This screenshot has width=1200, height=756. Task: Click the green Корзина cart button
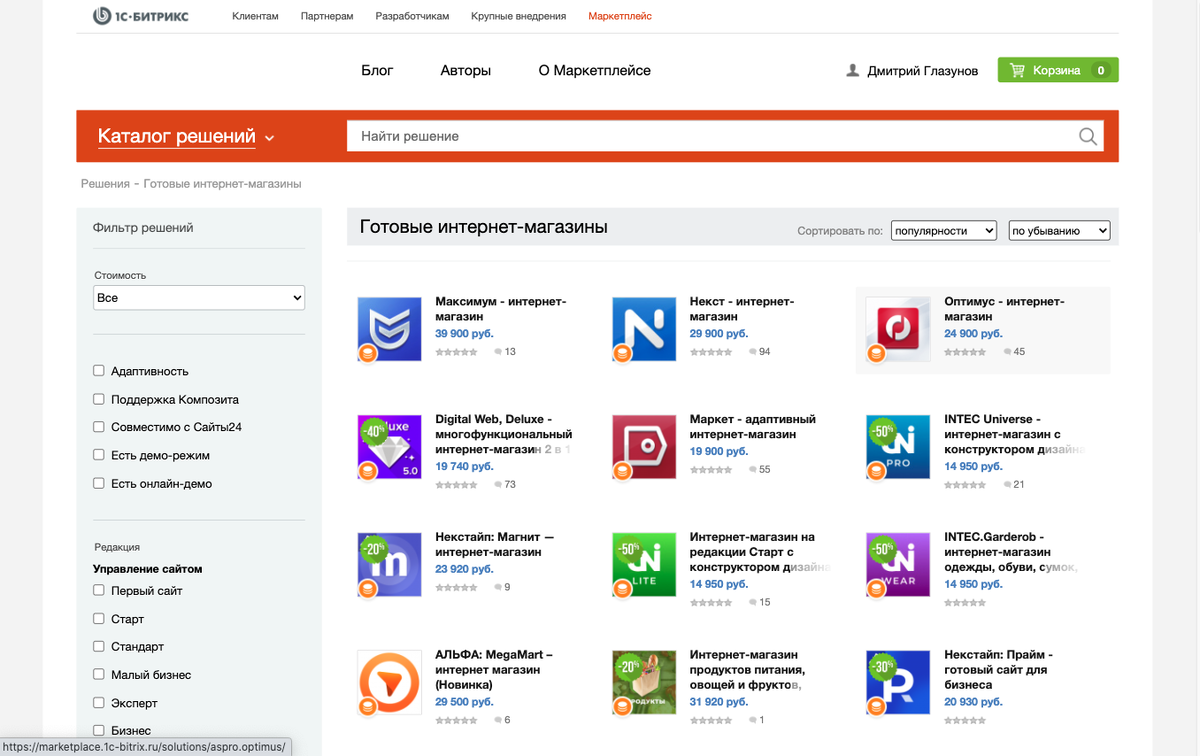(x=1058, y=70)
